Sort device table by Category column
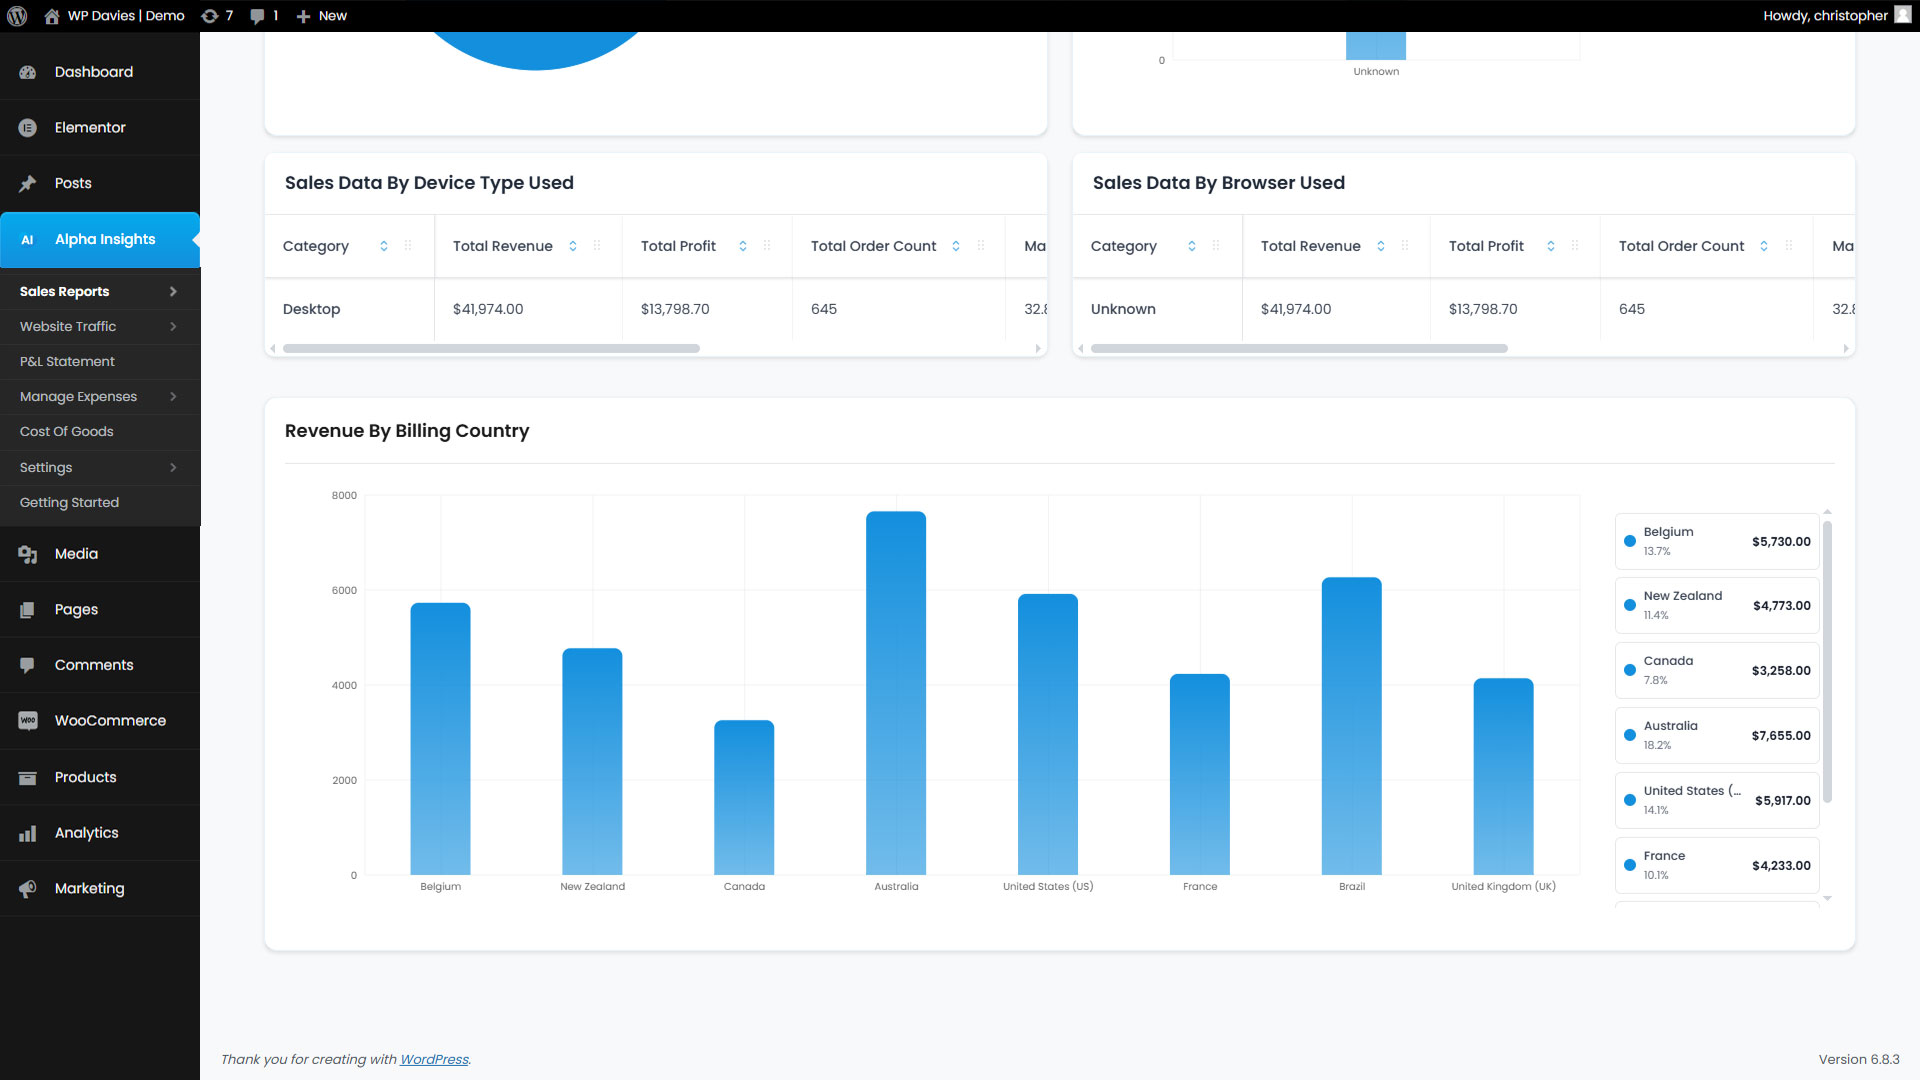 (x=384, y=246)
